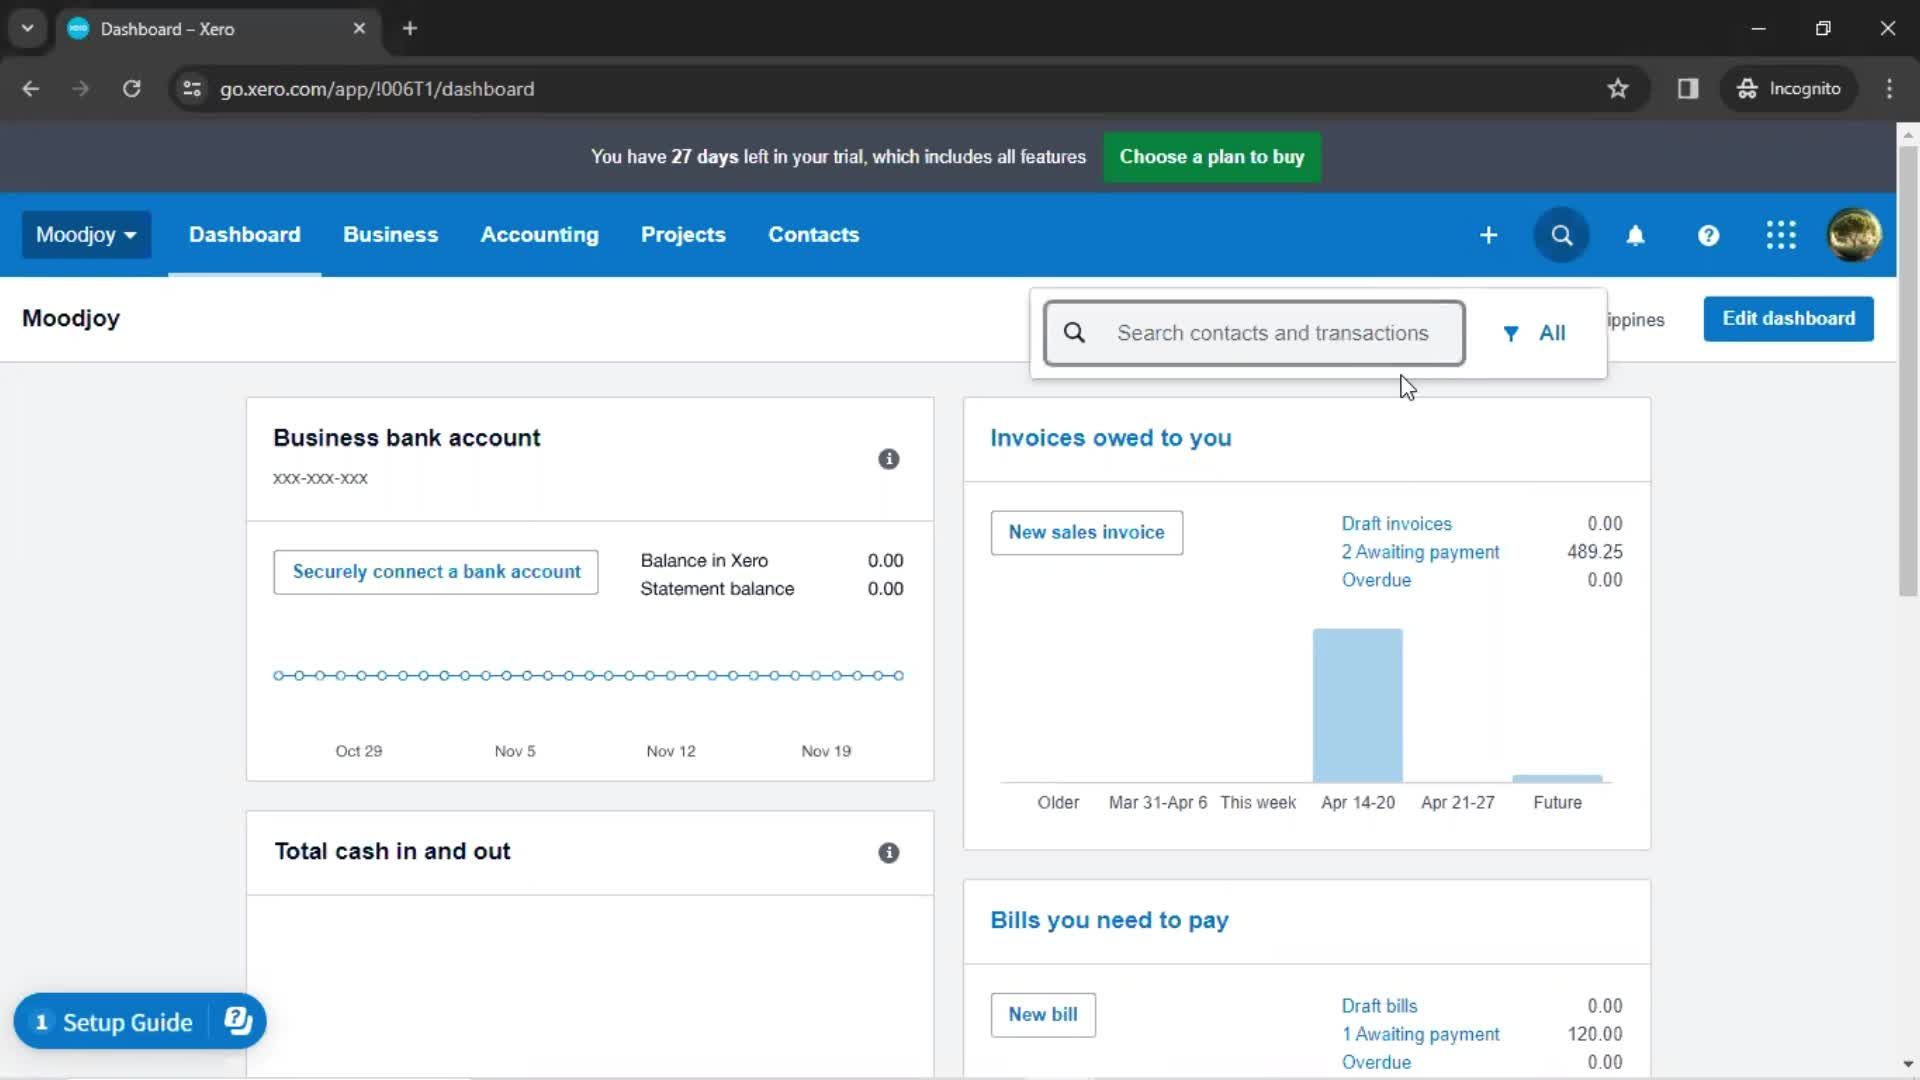Open a new browser tab
This screenshot has width=1920, height=1080.
tap(410, 29)
